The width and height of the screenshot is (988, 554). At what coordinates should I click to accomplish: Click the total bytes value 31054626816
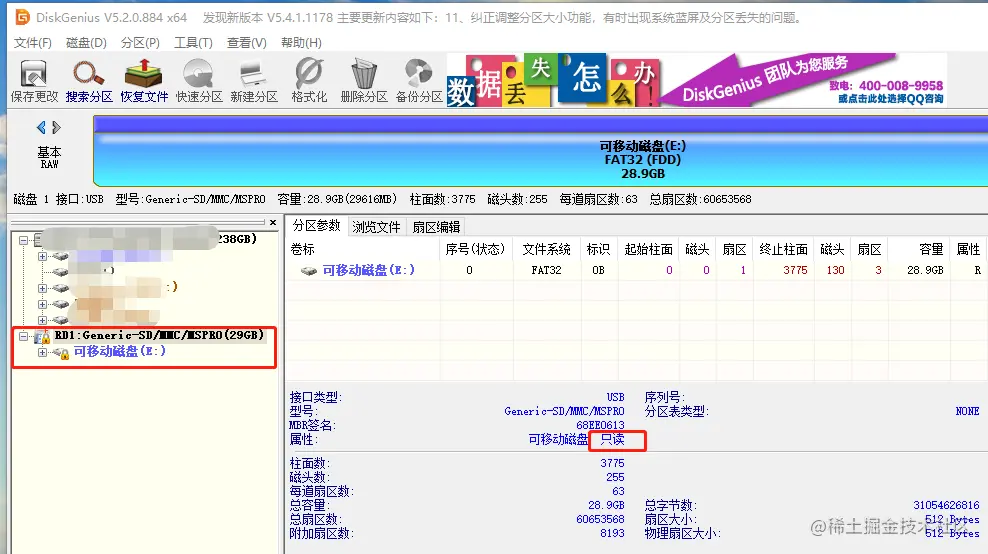pyautogui.click(x=946, y=505)
